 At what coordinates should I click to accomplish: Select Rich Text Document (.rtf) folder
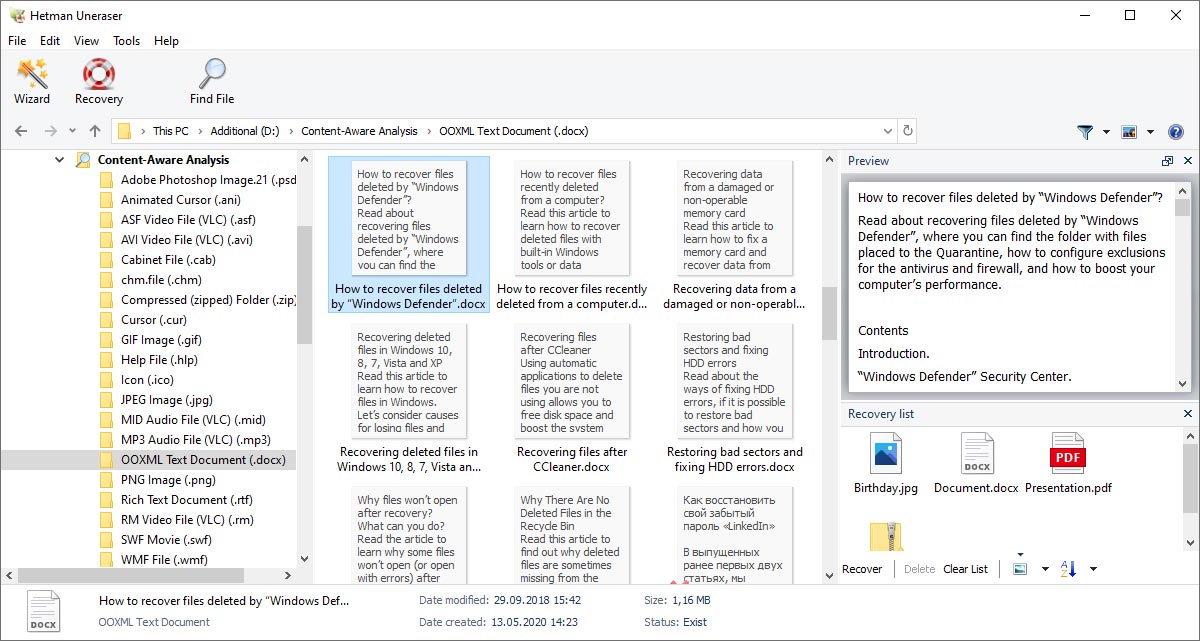[x=176, y=500]
